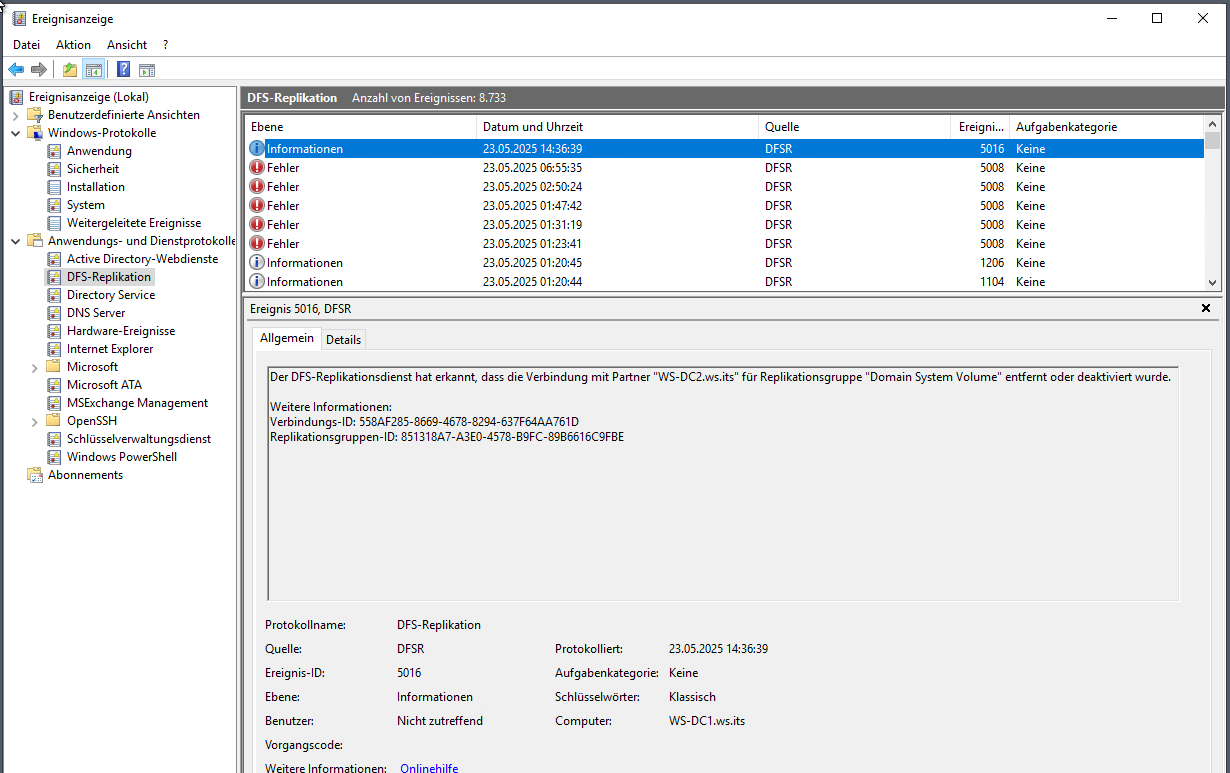Sort by the Aufgabenkategorie column header
Image resolution: width=1230 pixels, height=773 pixels.
coord(1107,127)
